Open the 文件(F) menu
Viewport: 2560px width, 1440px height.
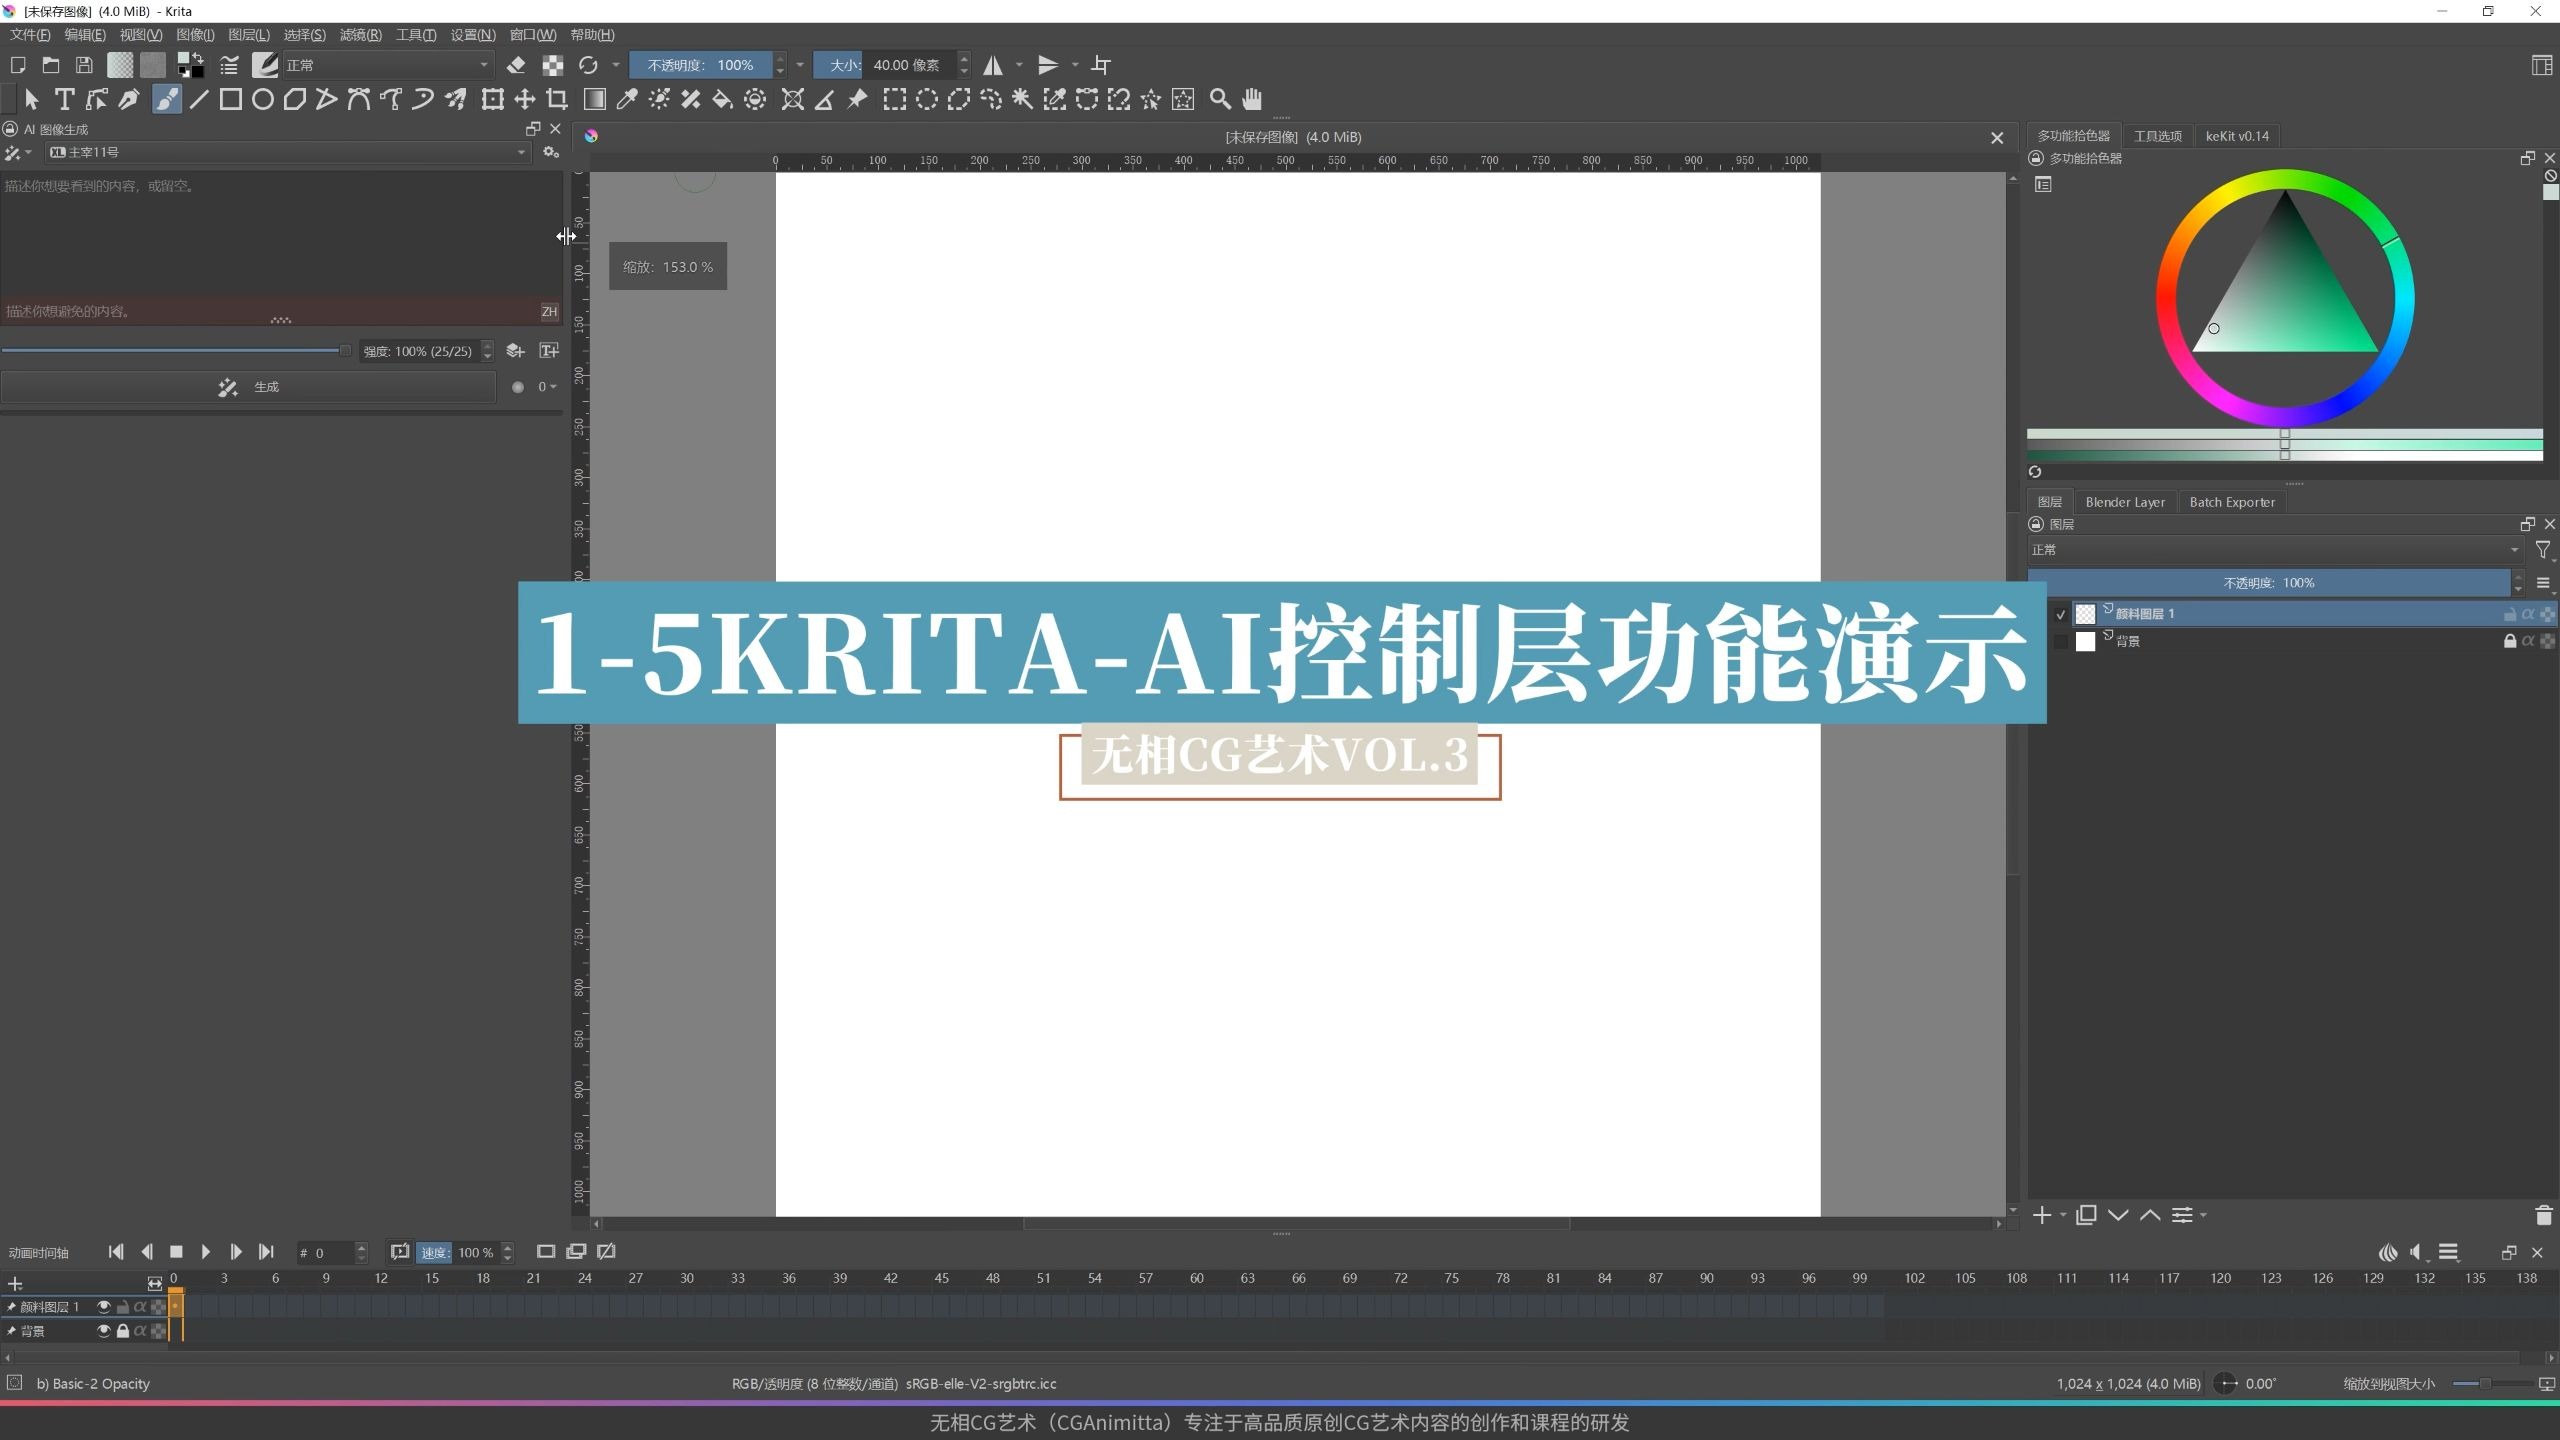(30, 35)
